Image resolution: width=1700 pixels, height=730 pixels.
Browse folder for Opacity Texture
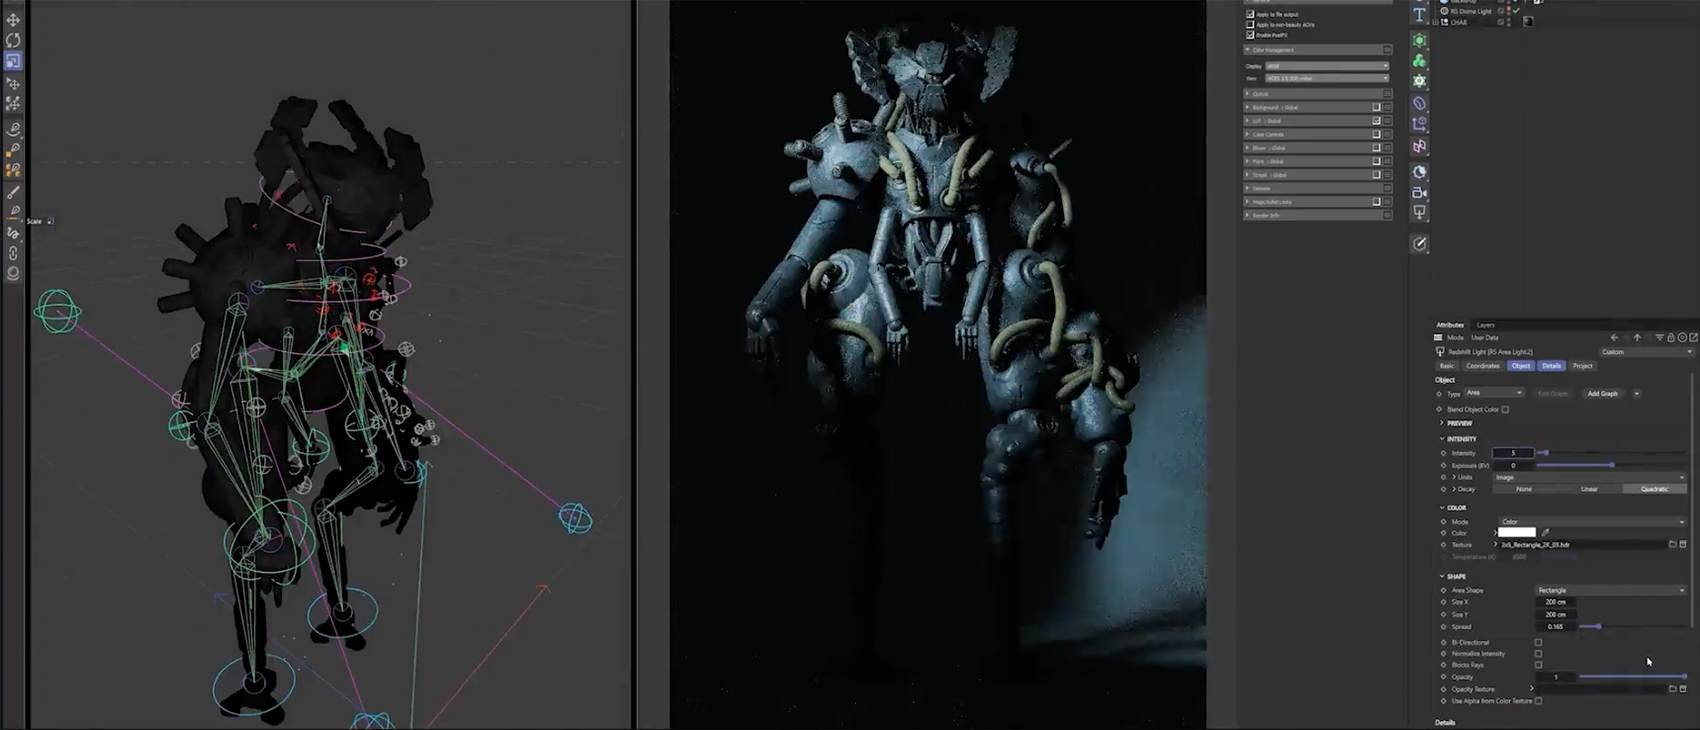click(x=1672, y=689)
